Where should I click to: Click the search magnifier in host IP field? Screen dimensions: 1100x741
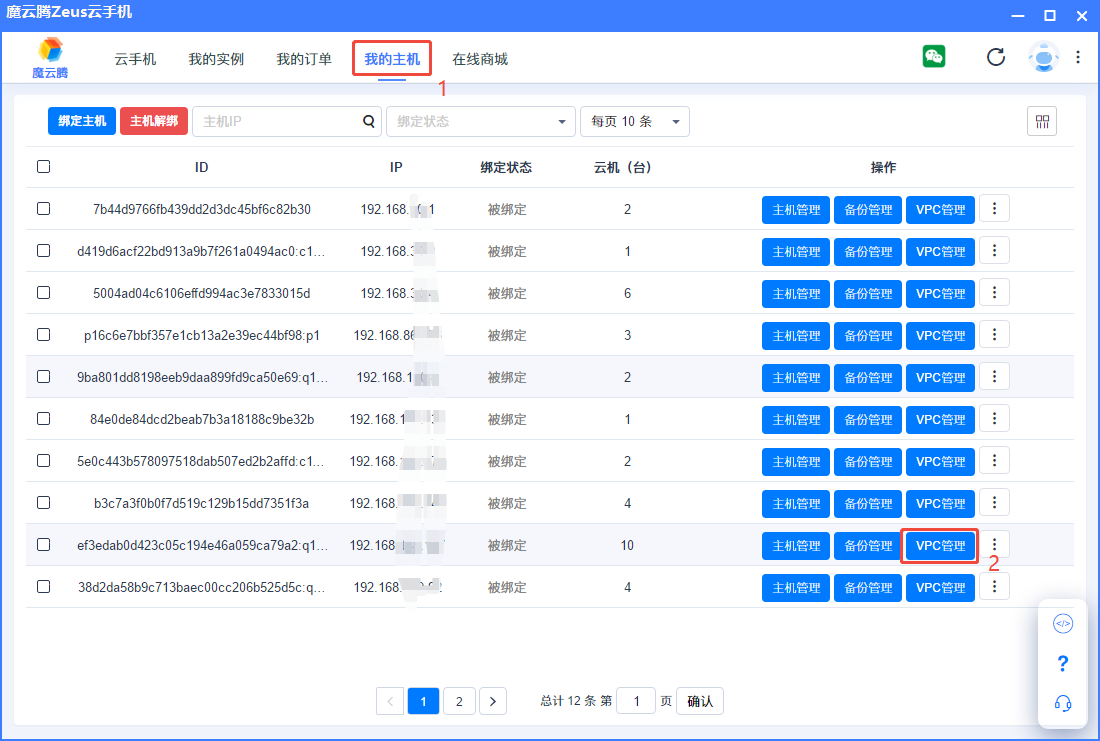pos(368,122)
